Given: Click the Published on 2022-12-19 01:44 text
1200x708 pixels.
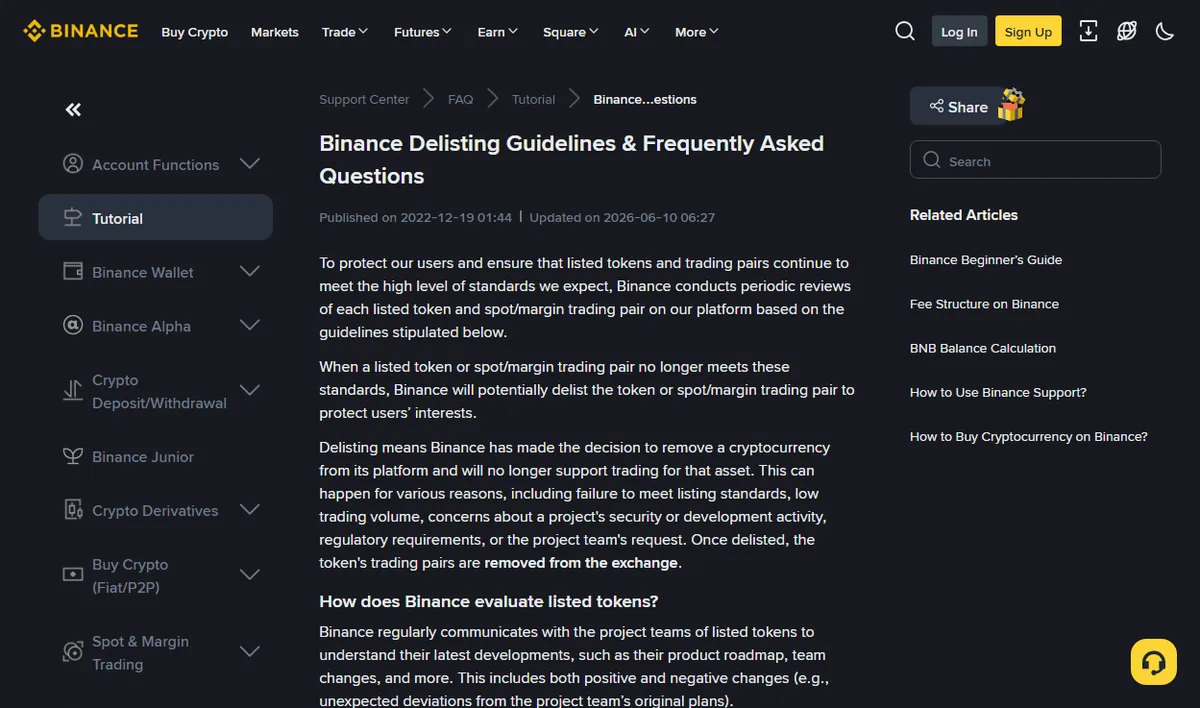Looking at the screenshot, I should pyautogui.click(x=415, y=217).
